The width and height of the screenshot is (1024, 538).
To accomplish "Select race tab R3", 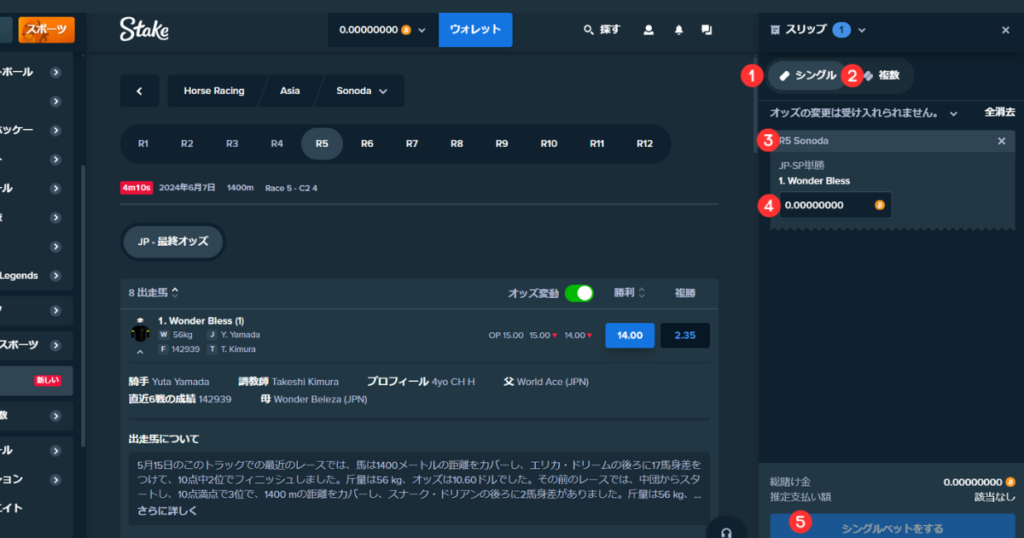I will (x=232, y=144).
